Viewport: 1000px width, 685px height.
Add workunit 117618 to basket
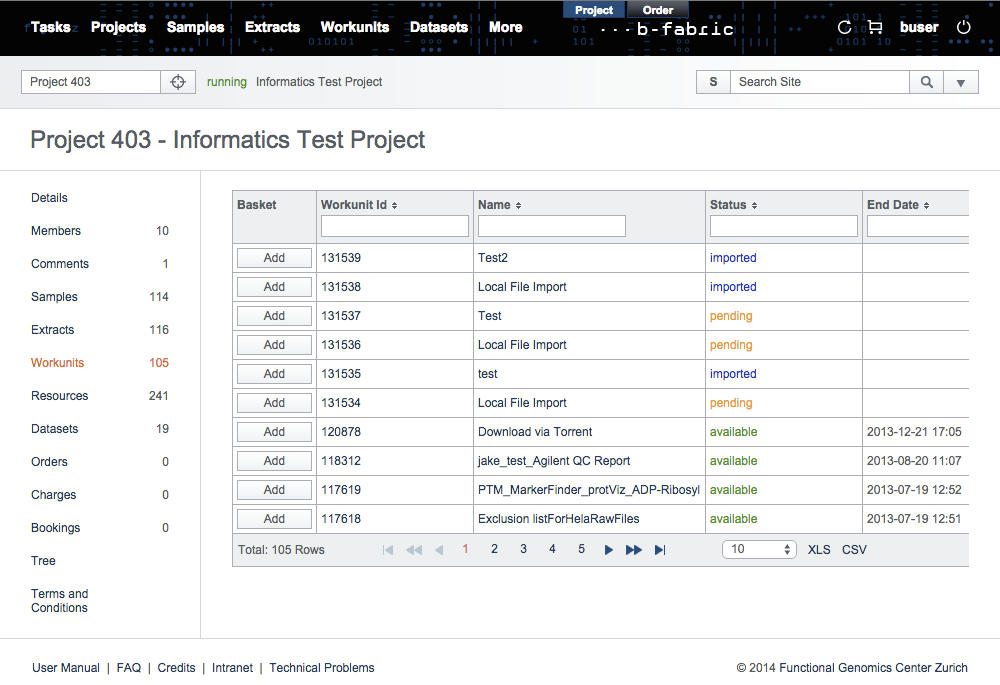click(x=274, y=519)
